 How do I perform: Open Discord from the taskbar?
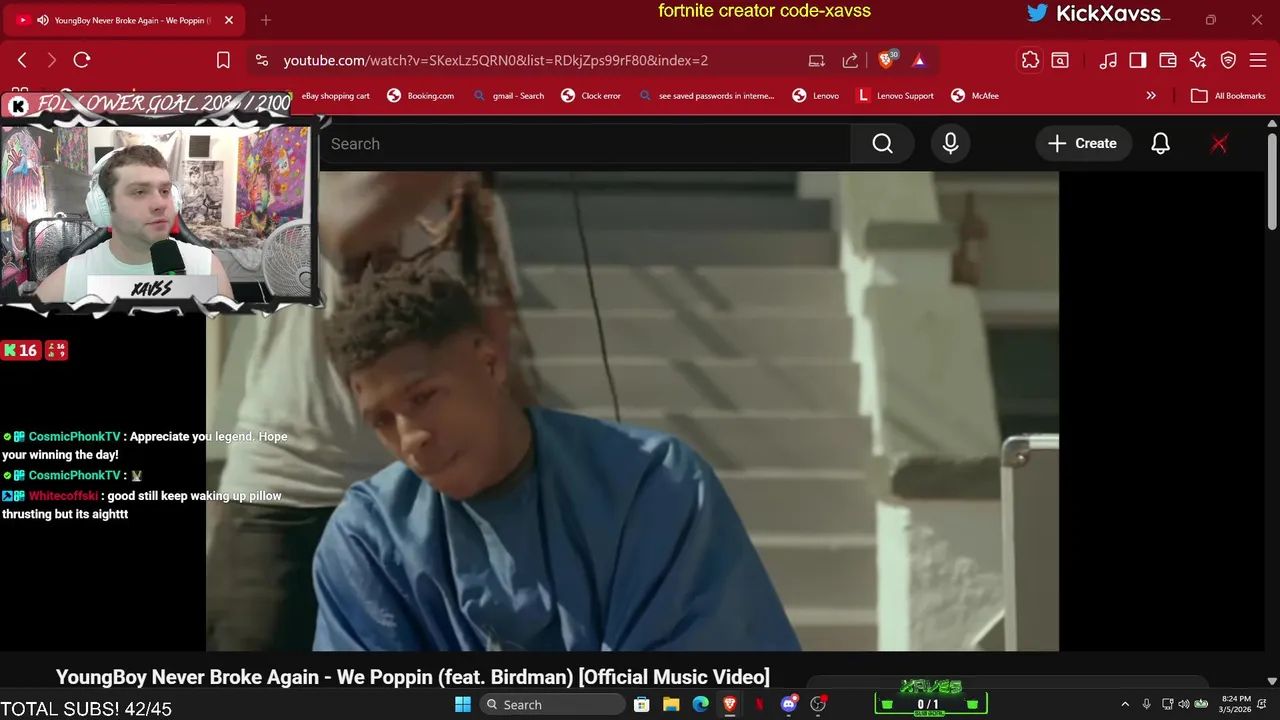point(789,704)
